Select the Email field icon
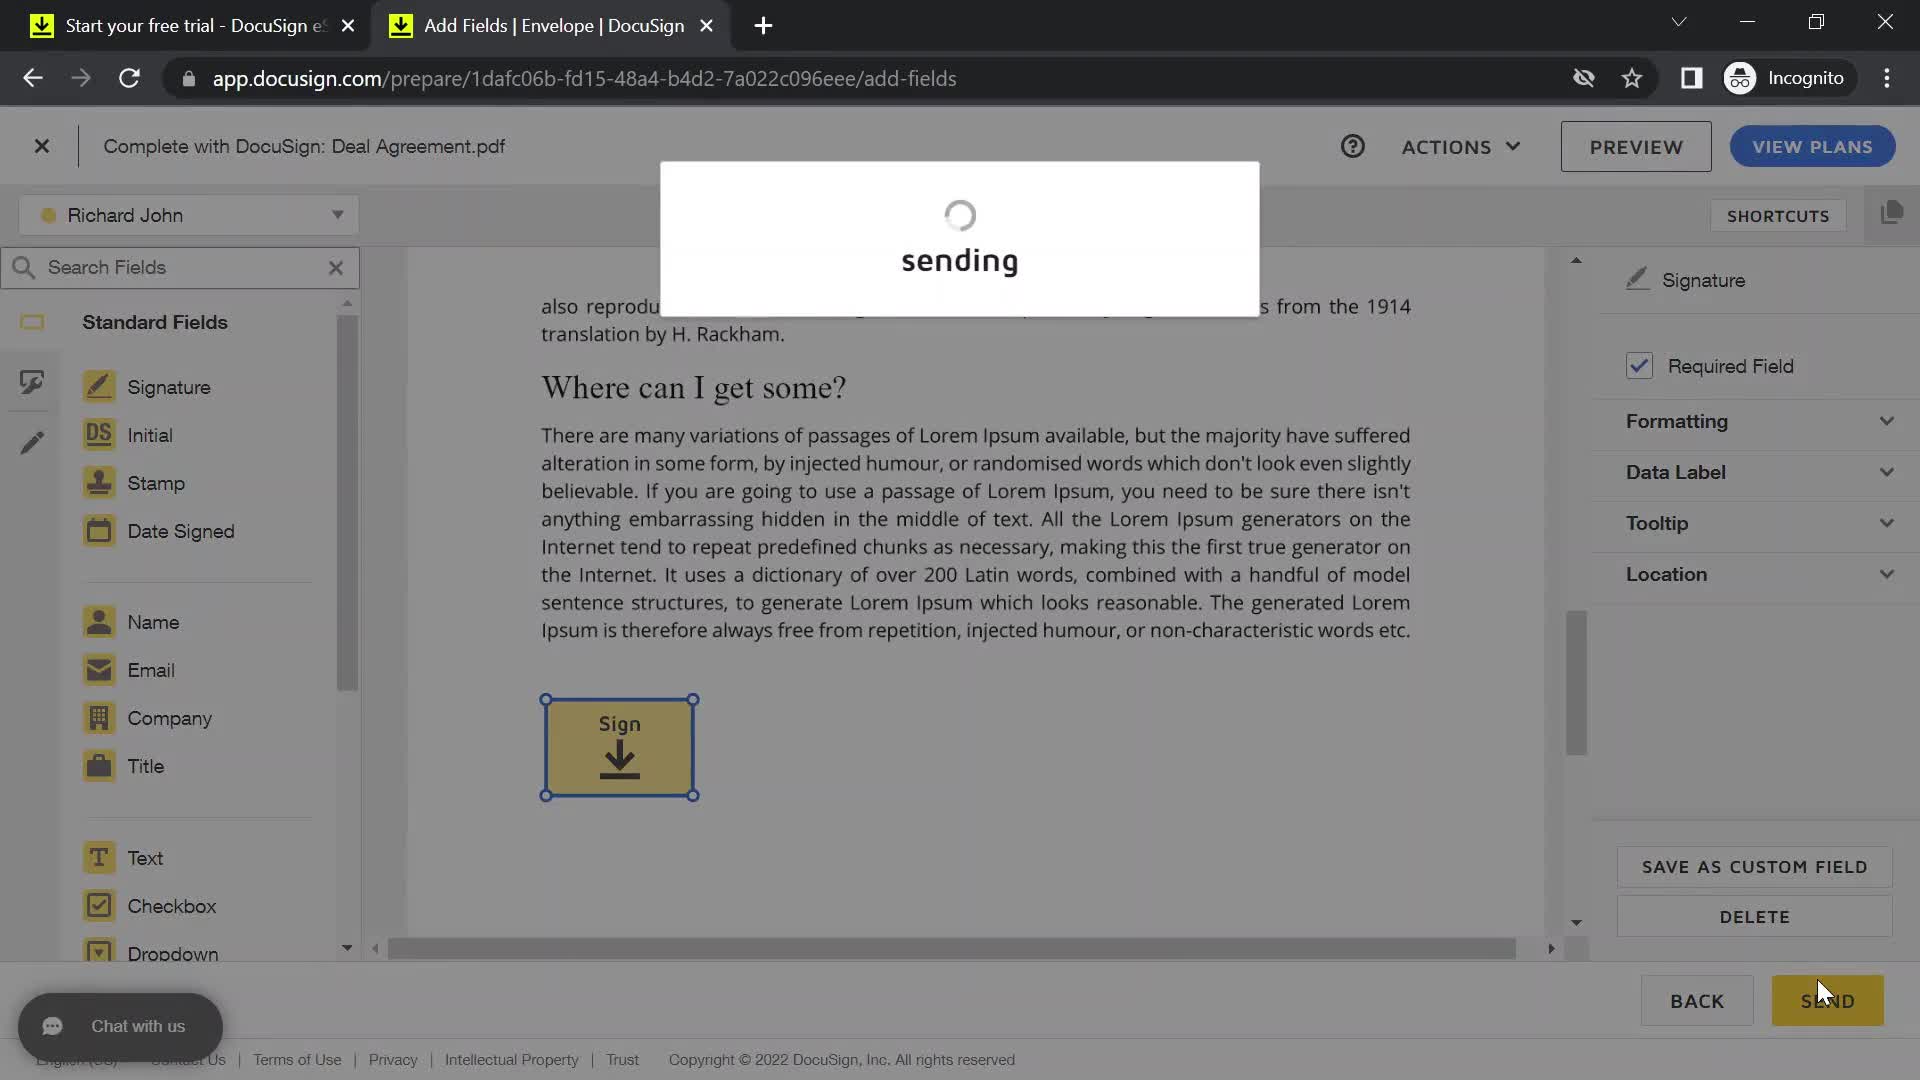 (x=99, y=670)
